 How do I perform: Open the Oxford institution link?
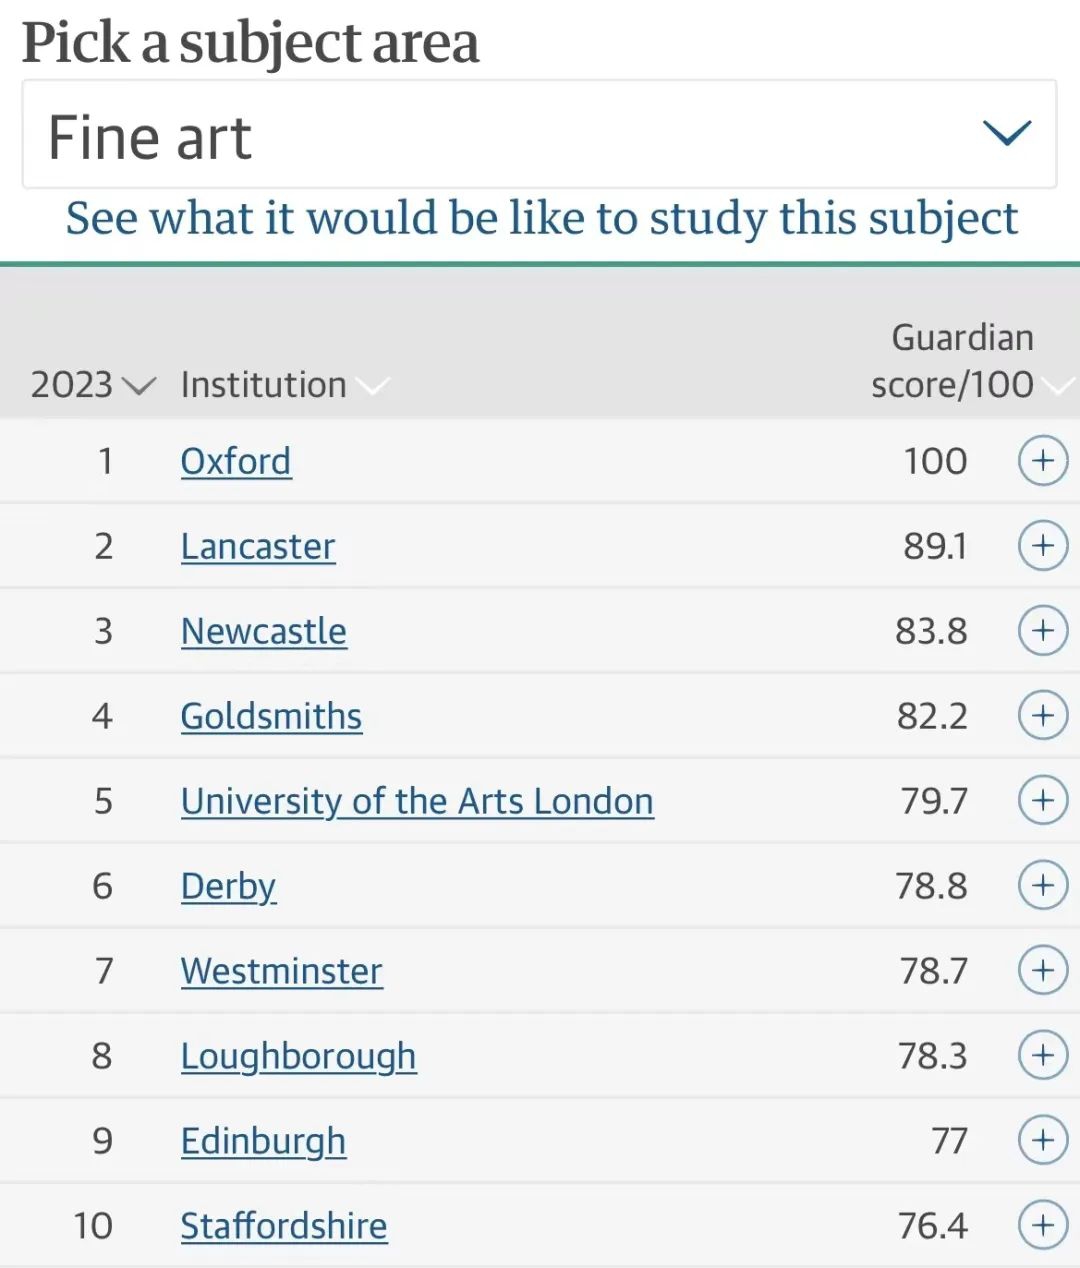236,462
